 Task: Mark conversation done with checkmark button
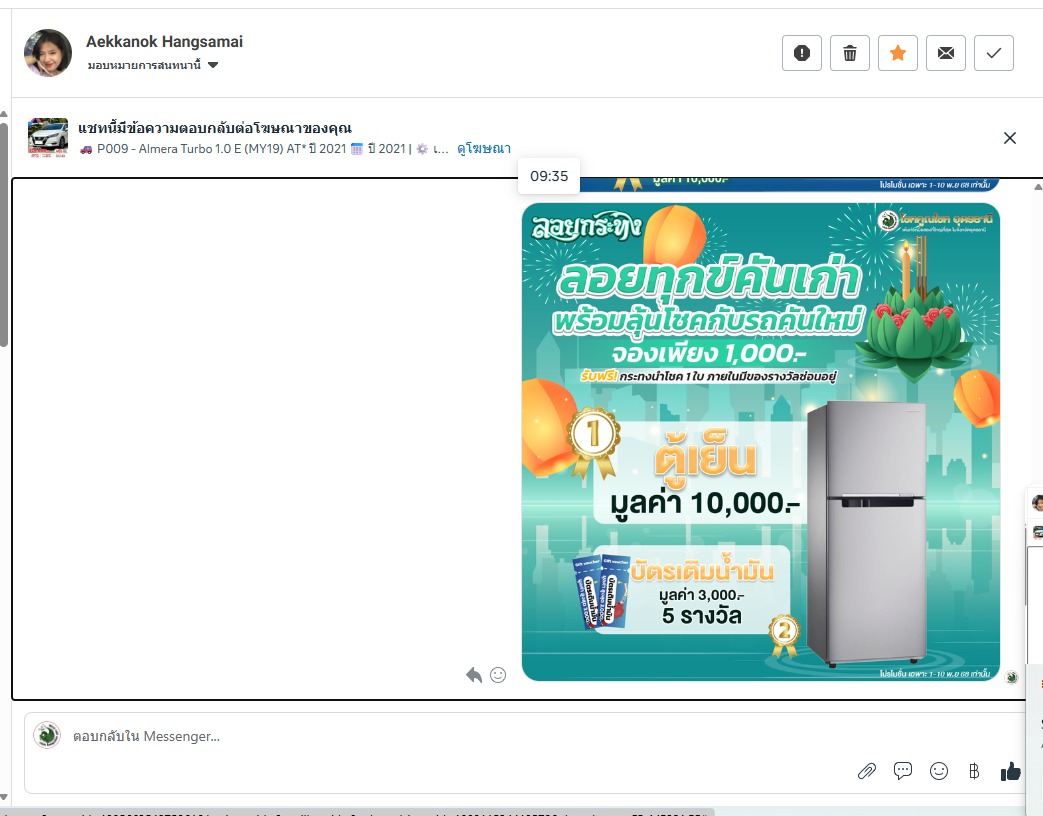pyautogui.click(x=994, y=53)
